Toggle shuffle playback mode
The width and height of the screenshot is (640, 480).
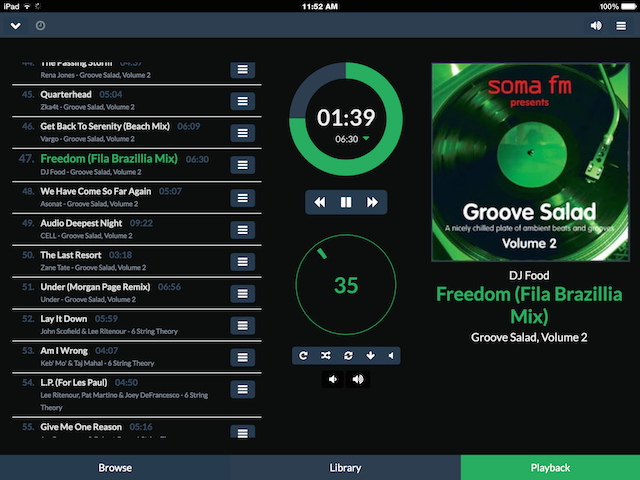click(x=325, y=356)
